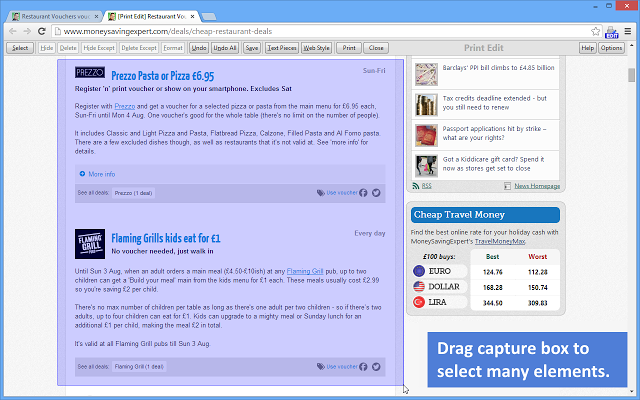Click the Undo button

click(x=199, y=48)
